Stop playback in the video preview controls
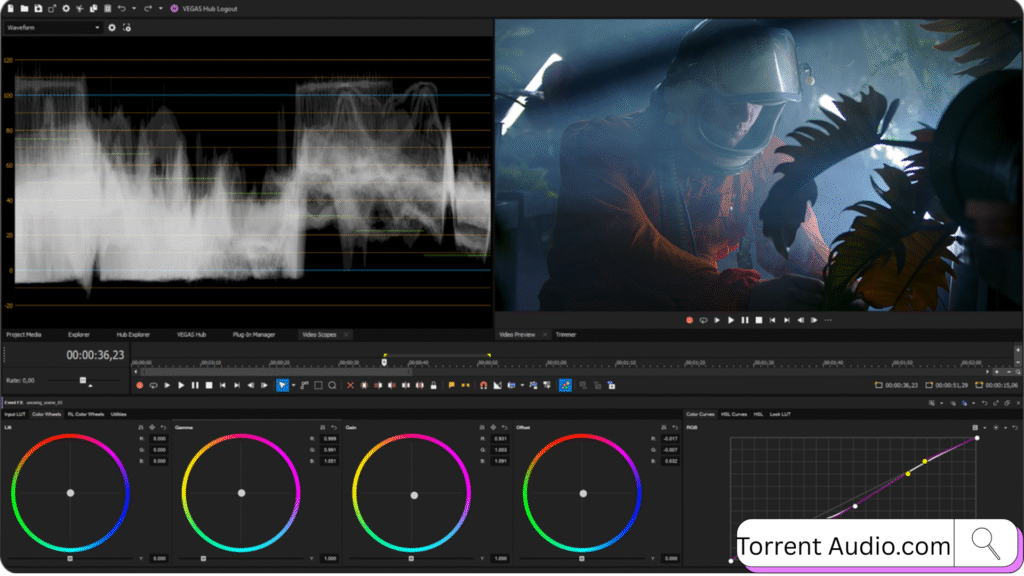This screenshot has width=1024, height=576. [x=759, y=320]
